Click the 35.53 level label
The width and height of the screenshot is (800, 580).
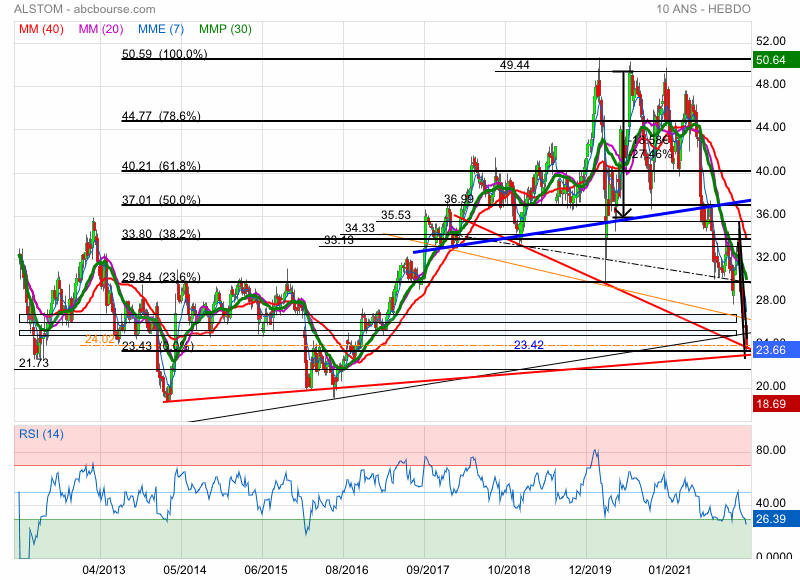click(x=396, y=215)
